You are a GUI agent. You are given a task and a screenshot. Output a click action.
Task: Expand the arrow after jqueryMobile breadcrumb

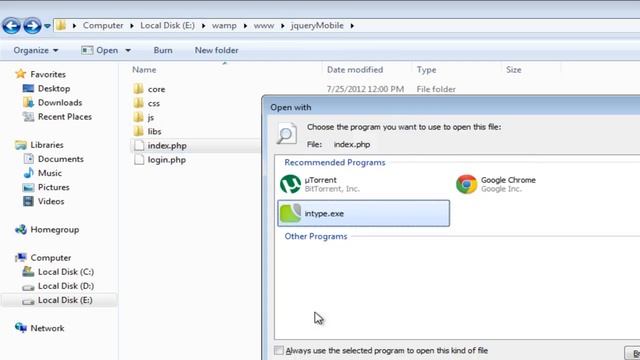[x=352, y=26]
